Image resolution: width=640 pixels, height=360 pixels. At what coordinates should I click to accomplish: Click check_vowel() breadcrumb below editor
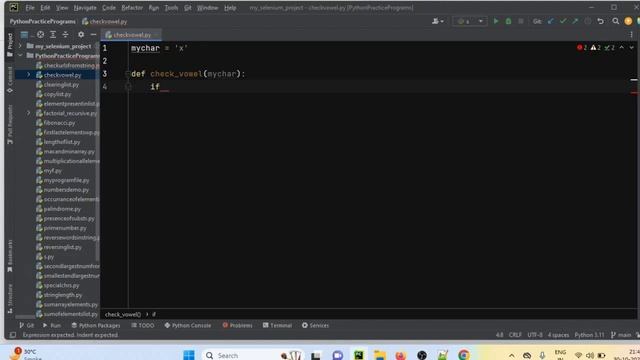tap(123, 314)
